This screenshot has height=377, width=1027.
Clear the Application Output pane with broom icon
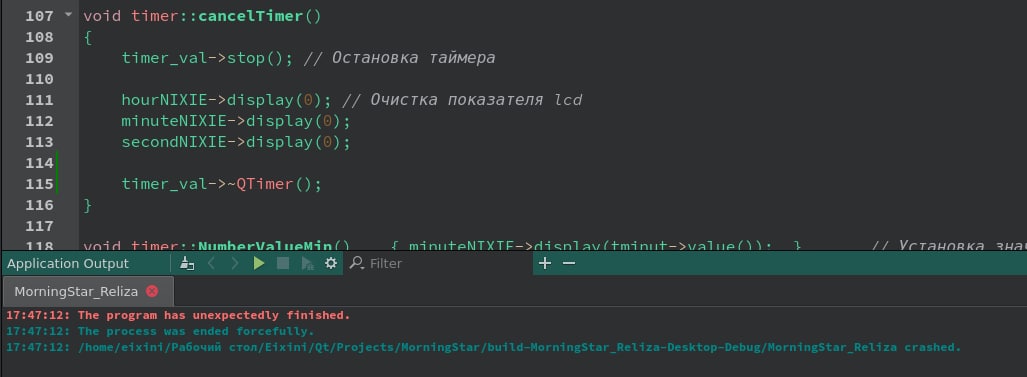pos(187,264)
